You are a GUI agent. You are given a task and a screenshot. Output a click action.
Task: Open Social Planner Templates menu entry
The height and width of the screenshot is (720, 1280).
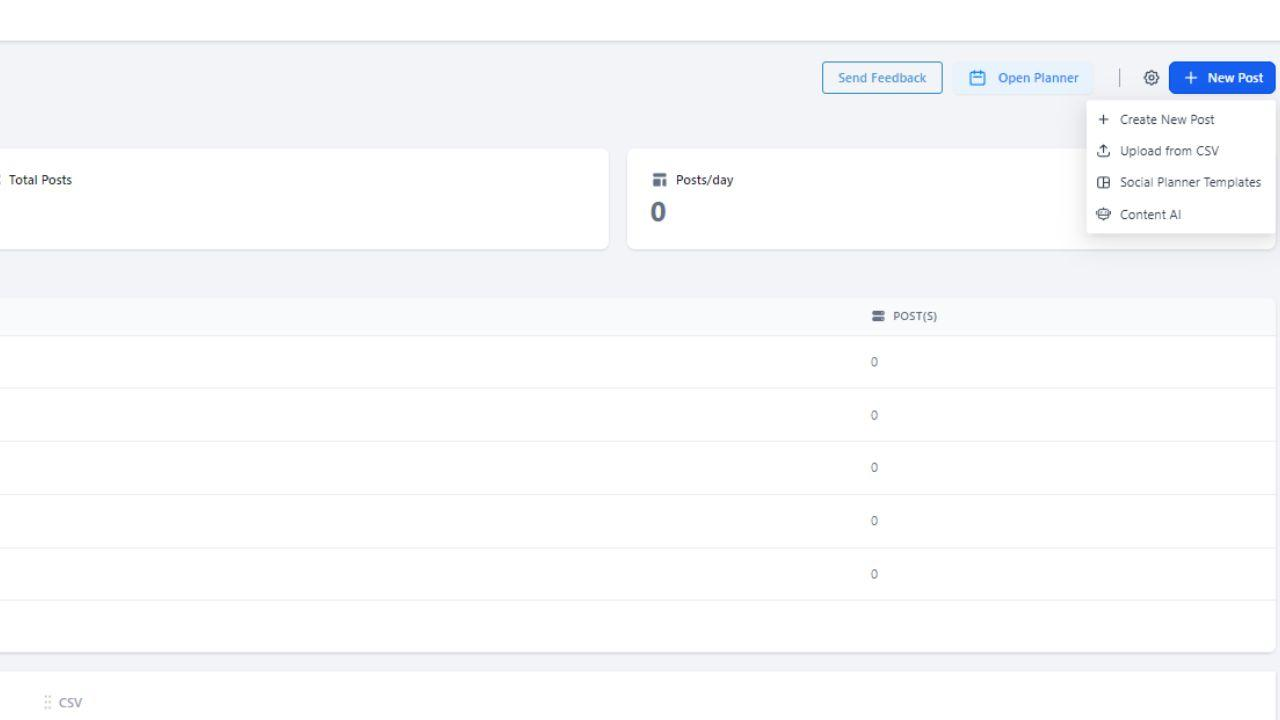tap(1181, 182)
